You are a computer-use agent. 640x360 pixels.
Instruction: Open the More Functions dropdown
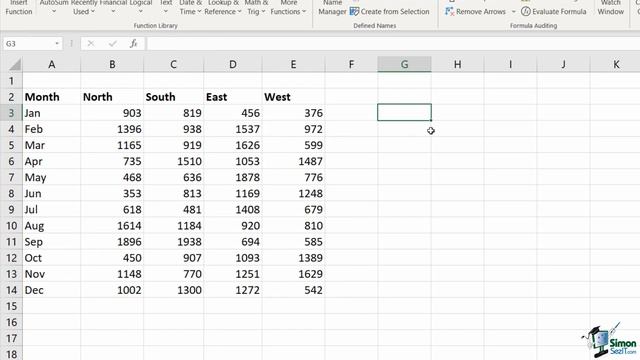click(304, 11)
